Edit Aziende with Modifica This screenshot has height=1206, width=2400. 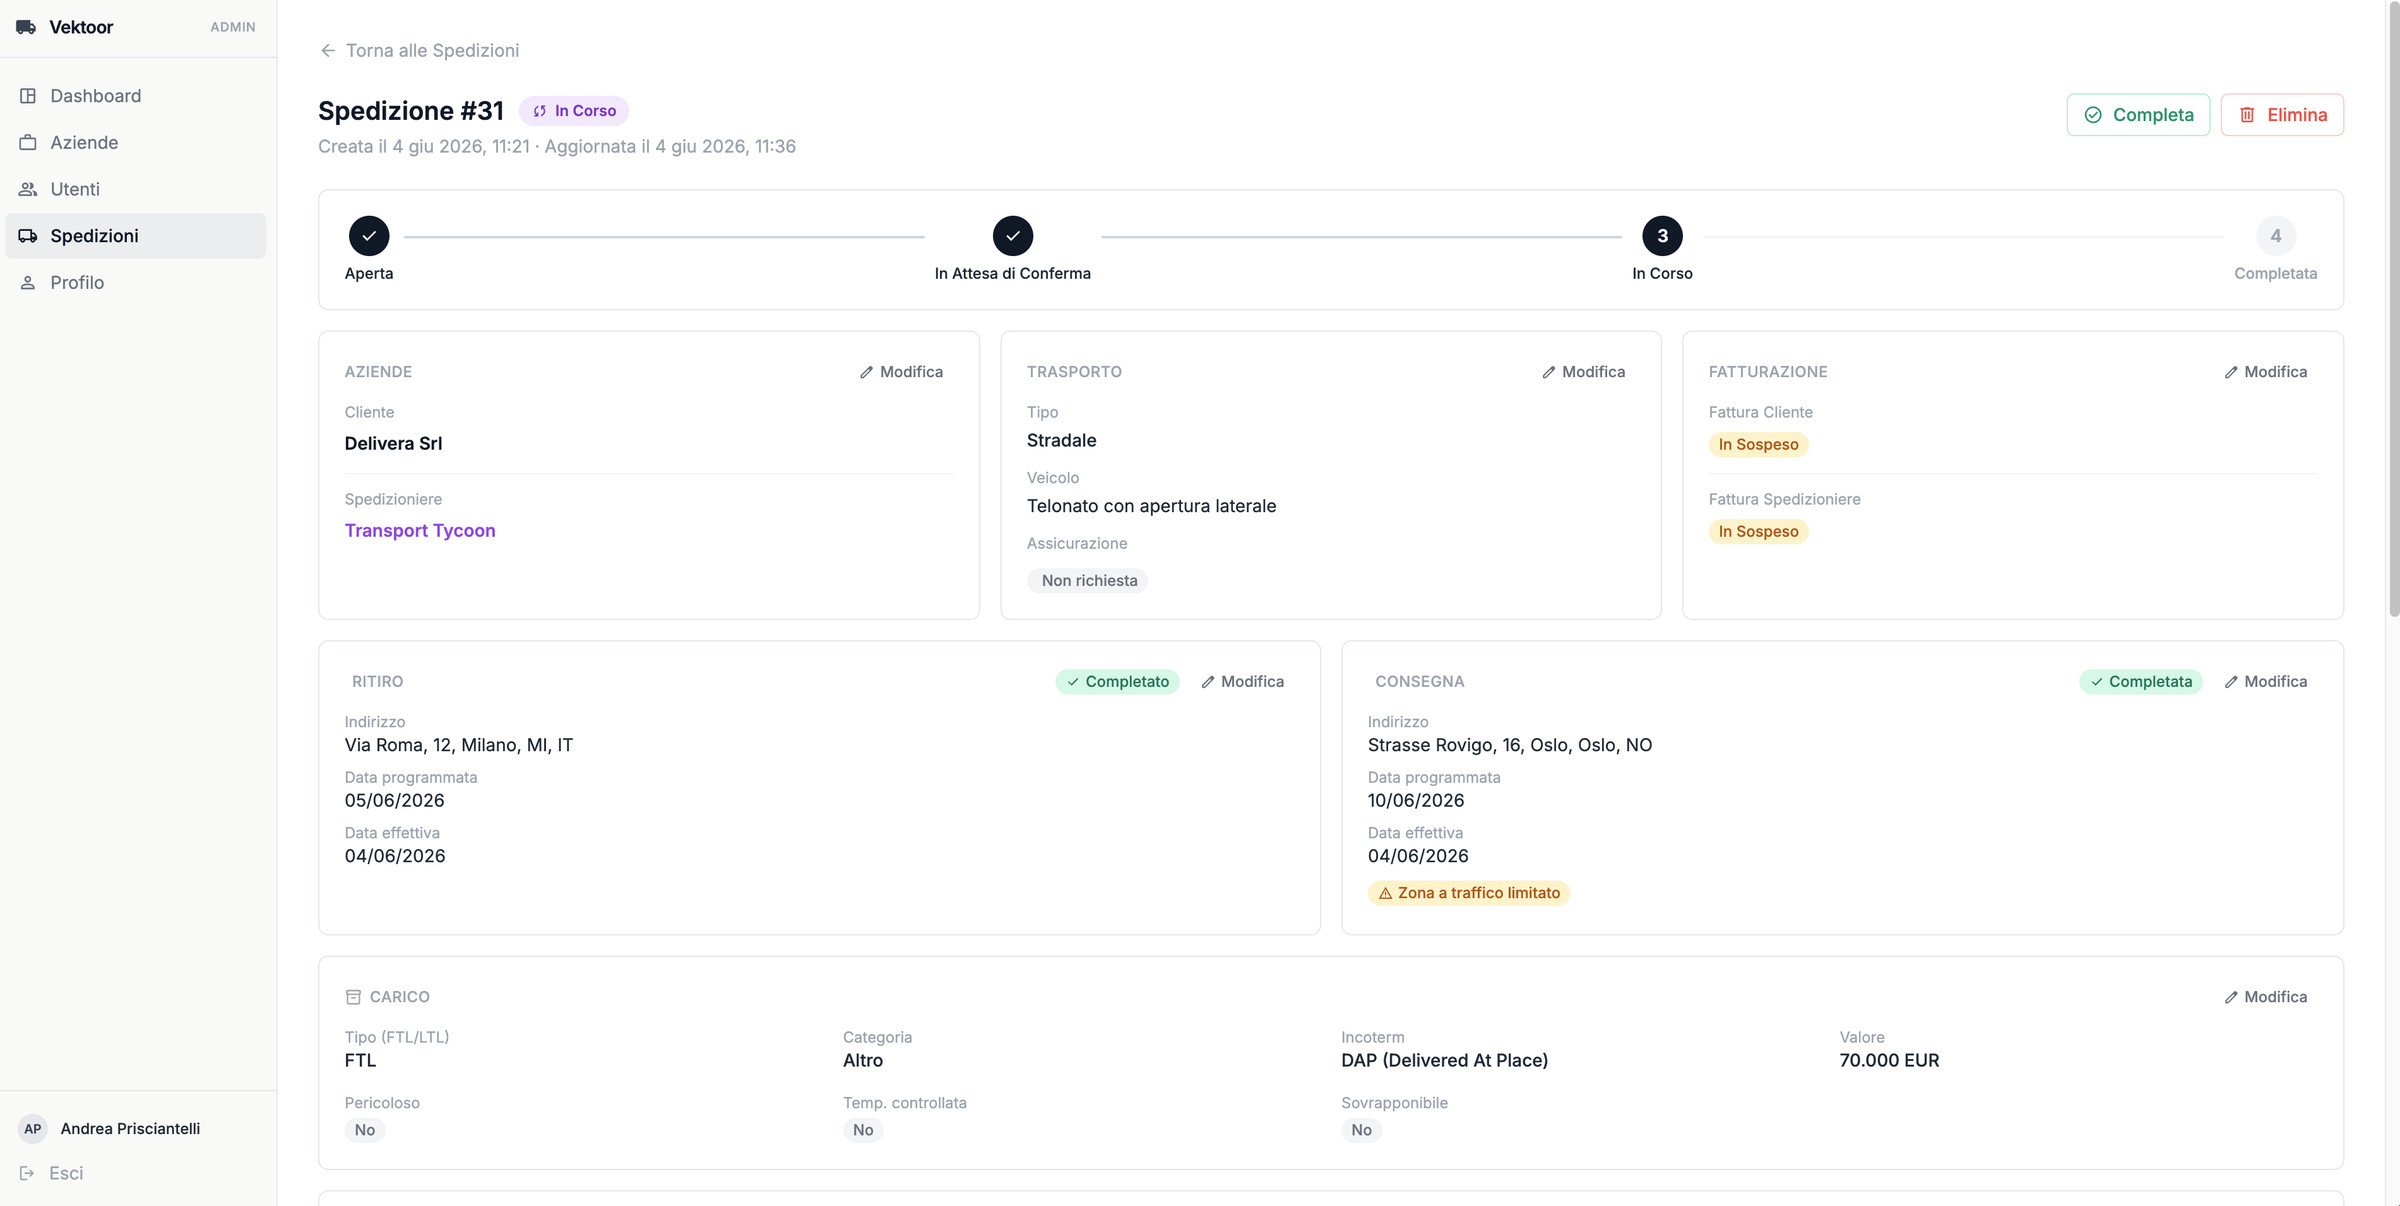(901, 372)
